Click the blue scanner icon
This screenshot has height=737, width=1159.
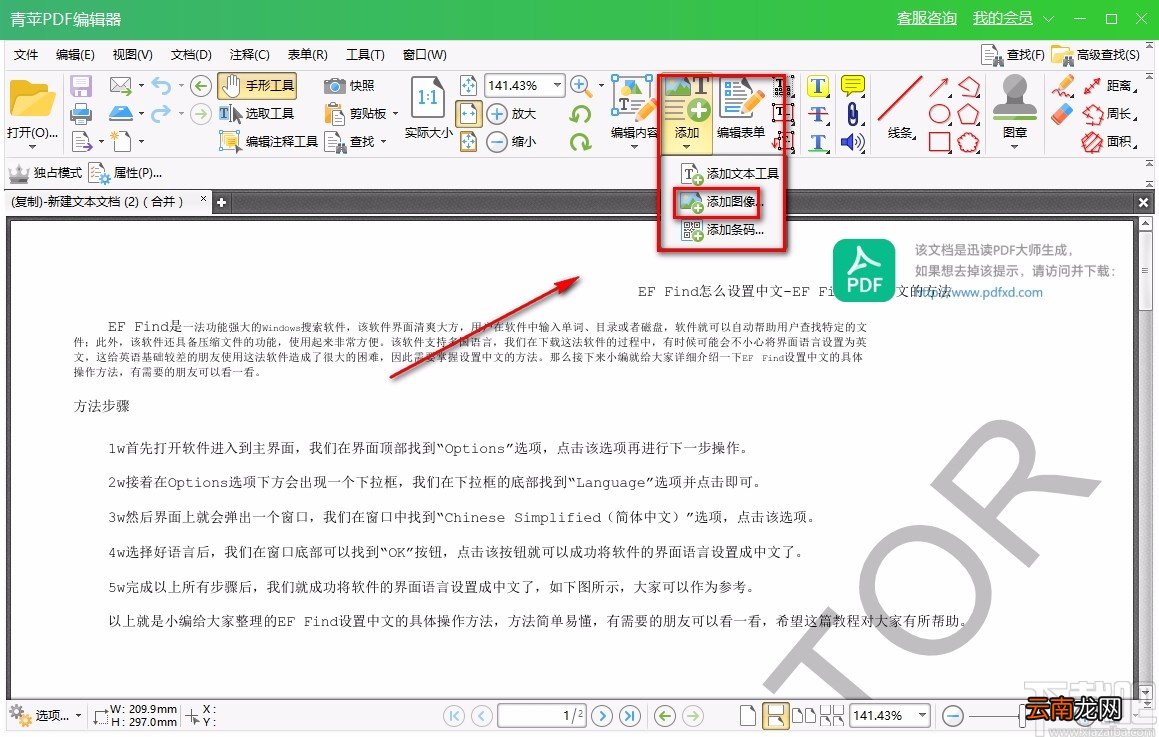pyautogui.click(x=120, y=113)
